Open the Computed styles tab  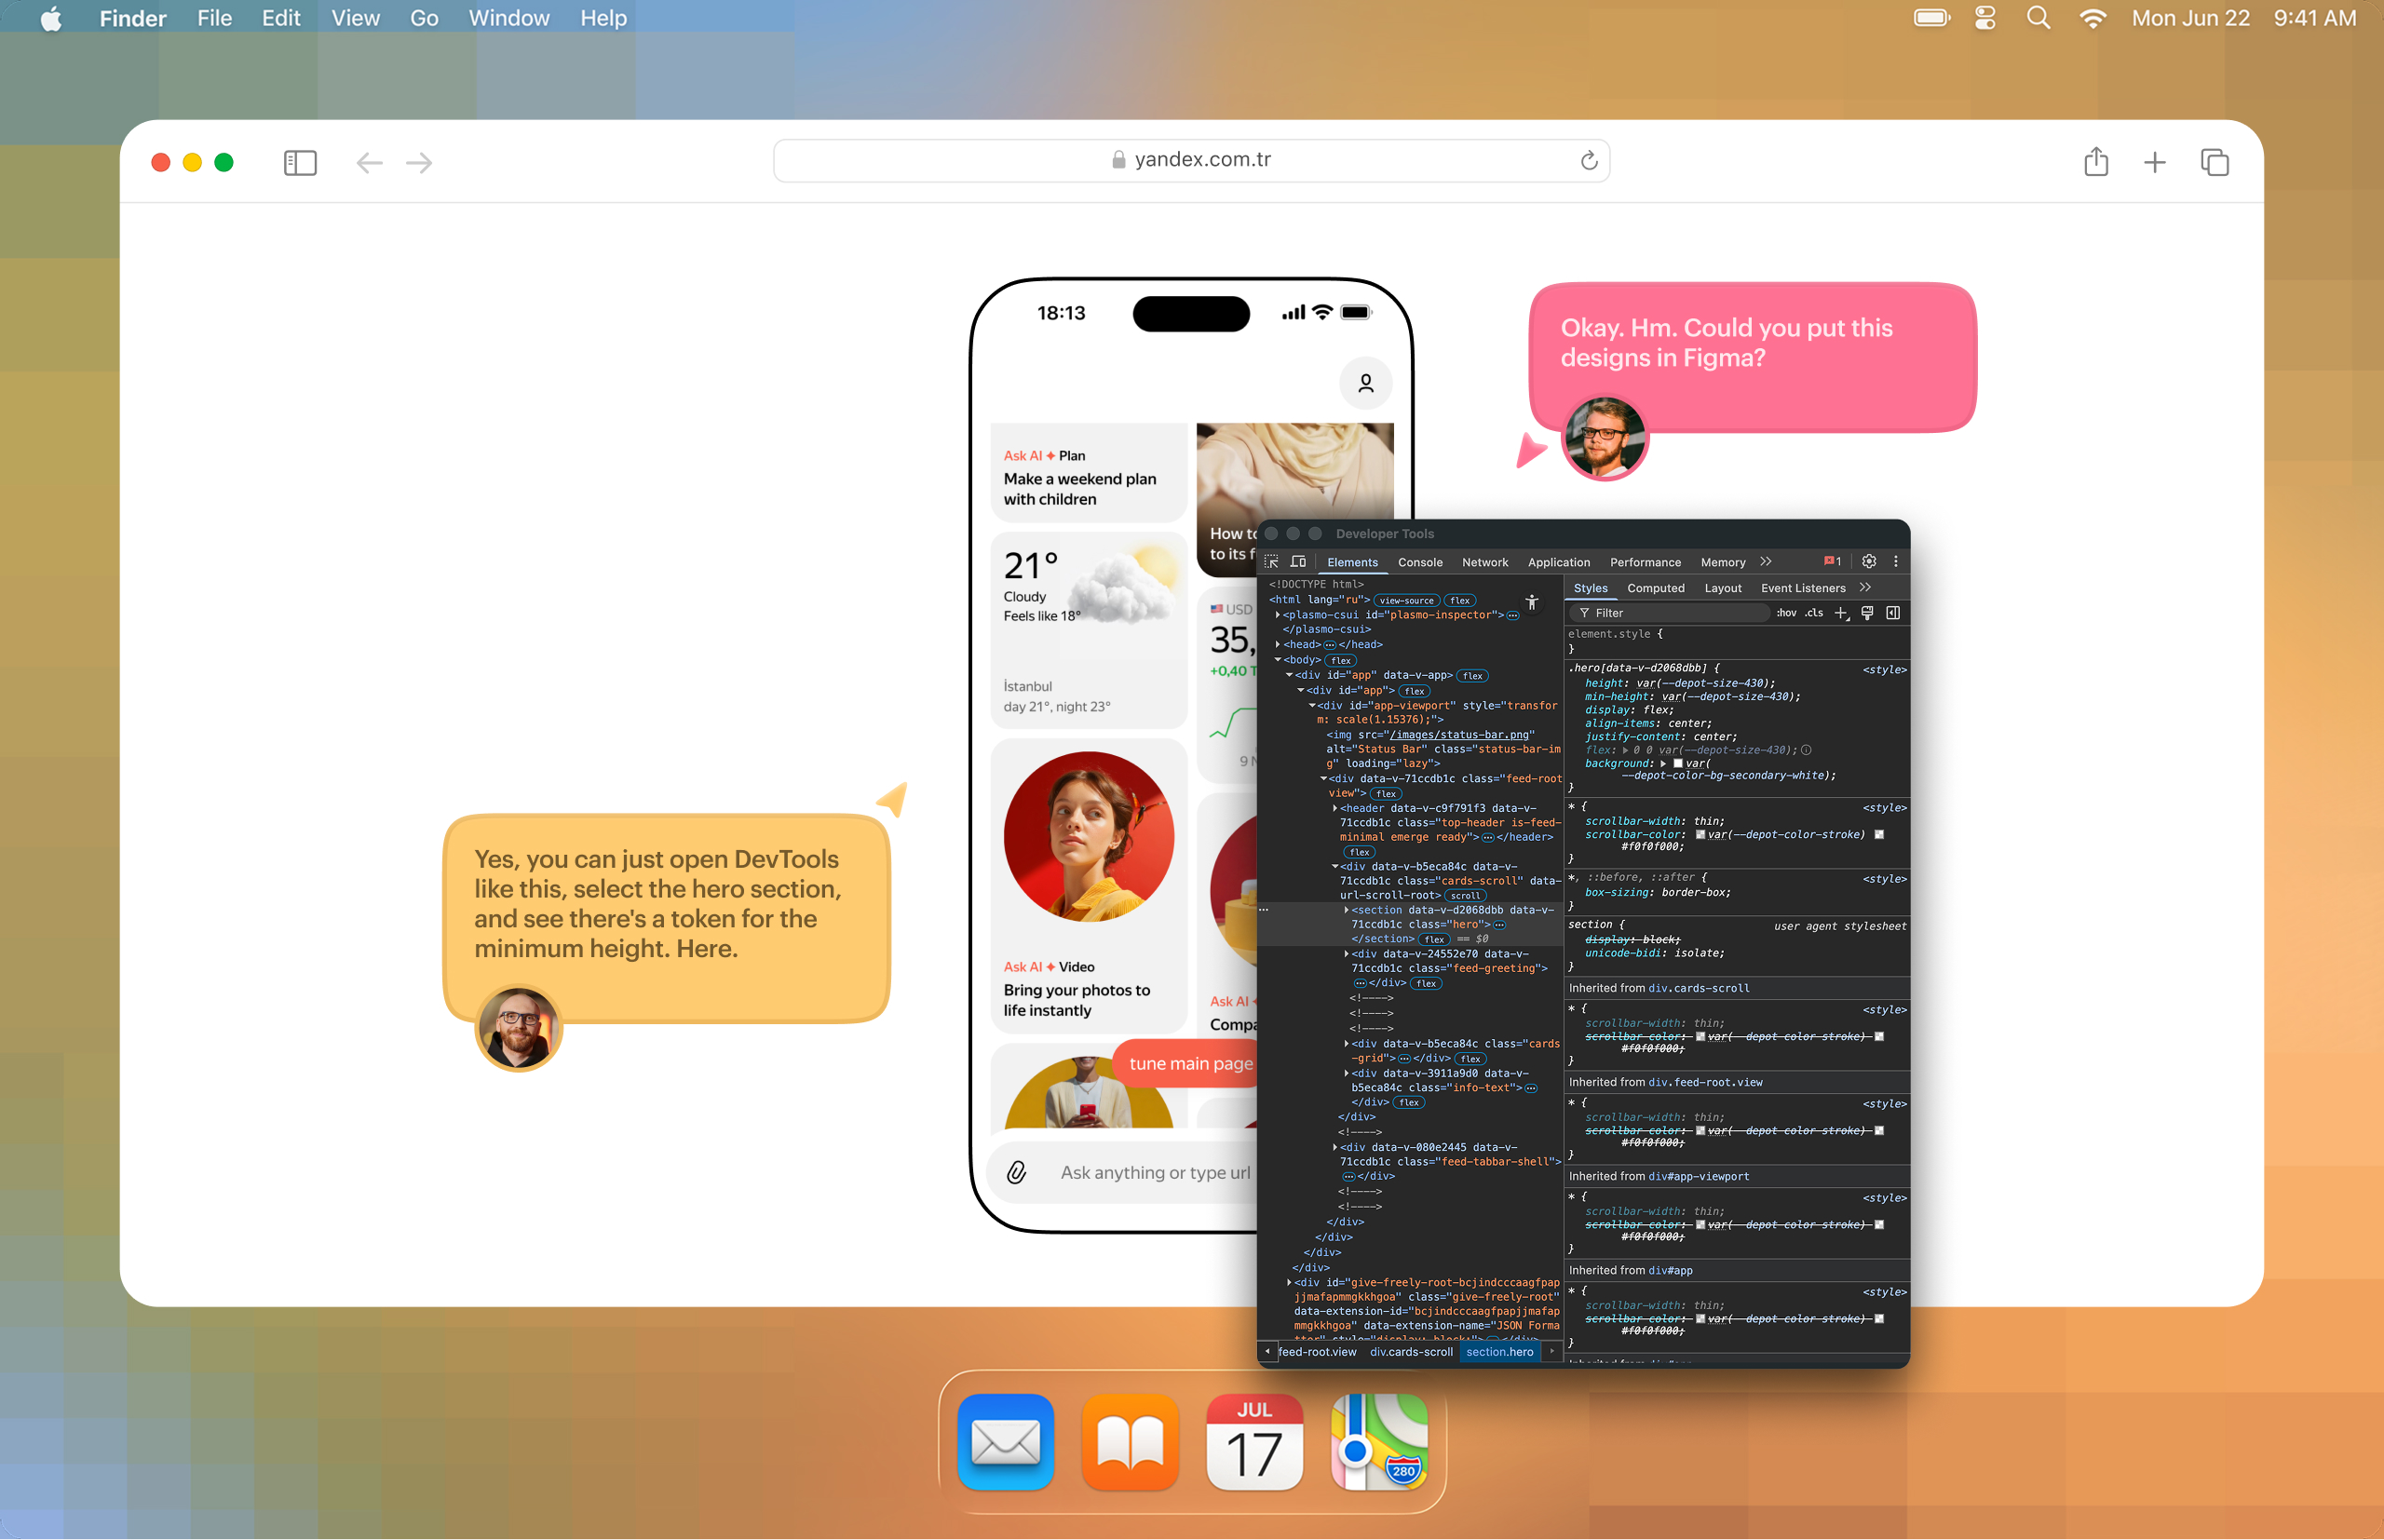tap(1655, 588)
